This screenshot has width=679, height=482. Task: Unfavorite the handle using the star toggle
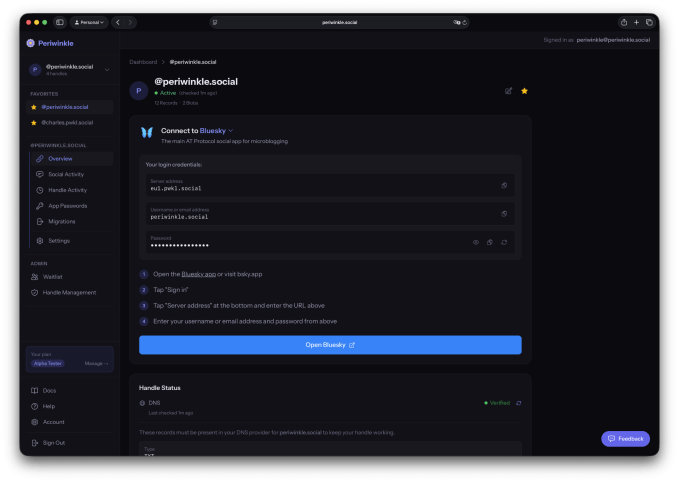coord(524,90)
